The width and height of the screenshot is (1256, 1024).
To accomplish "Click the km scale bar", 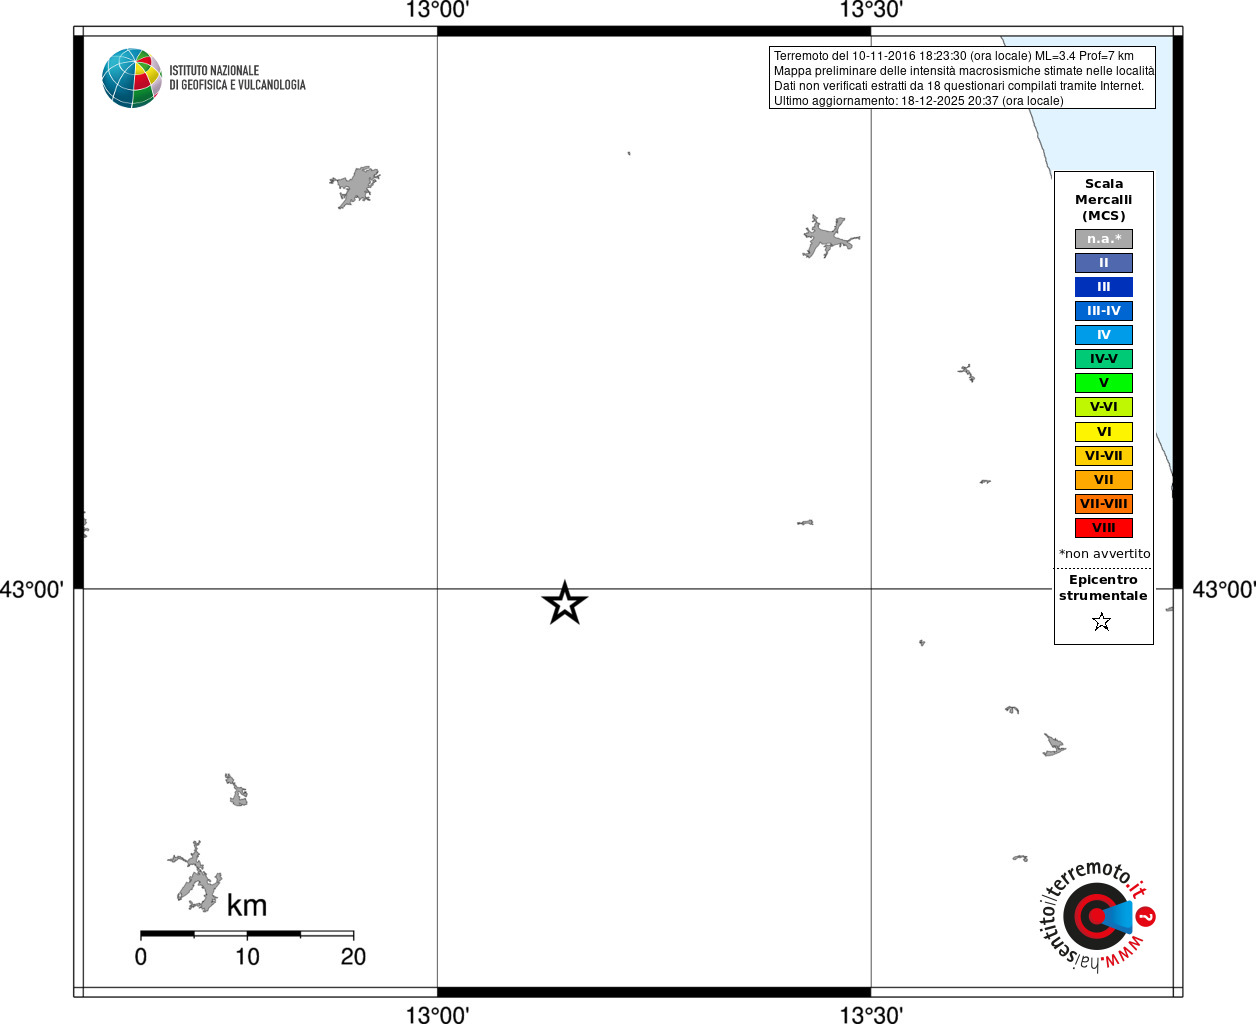I will [x=247, y=934].
